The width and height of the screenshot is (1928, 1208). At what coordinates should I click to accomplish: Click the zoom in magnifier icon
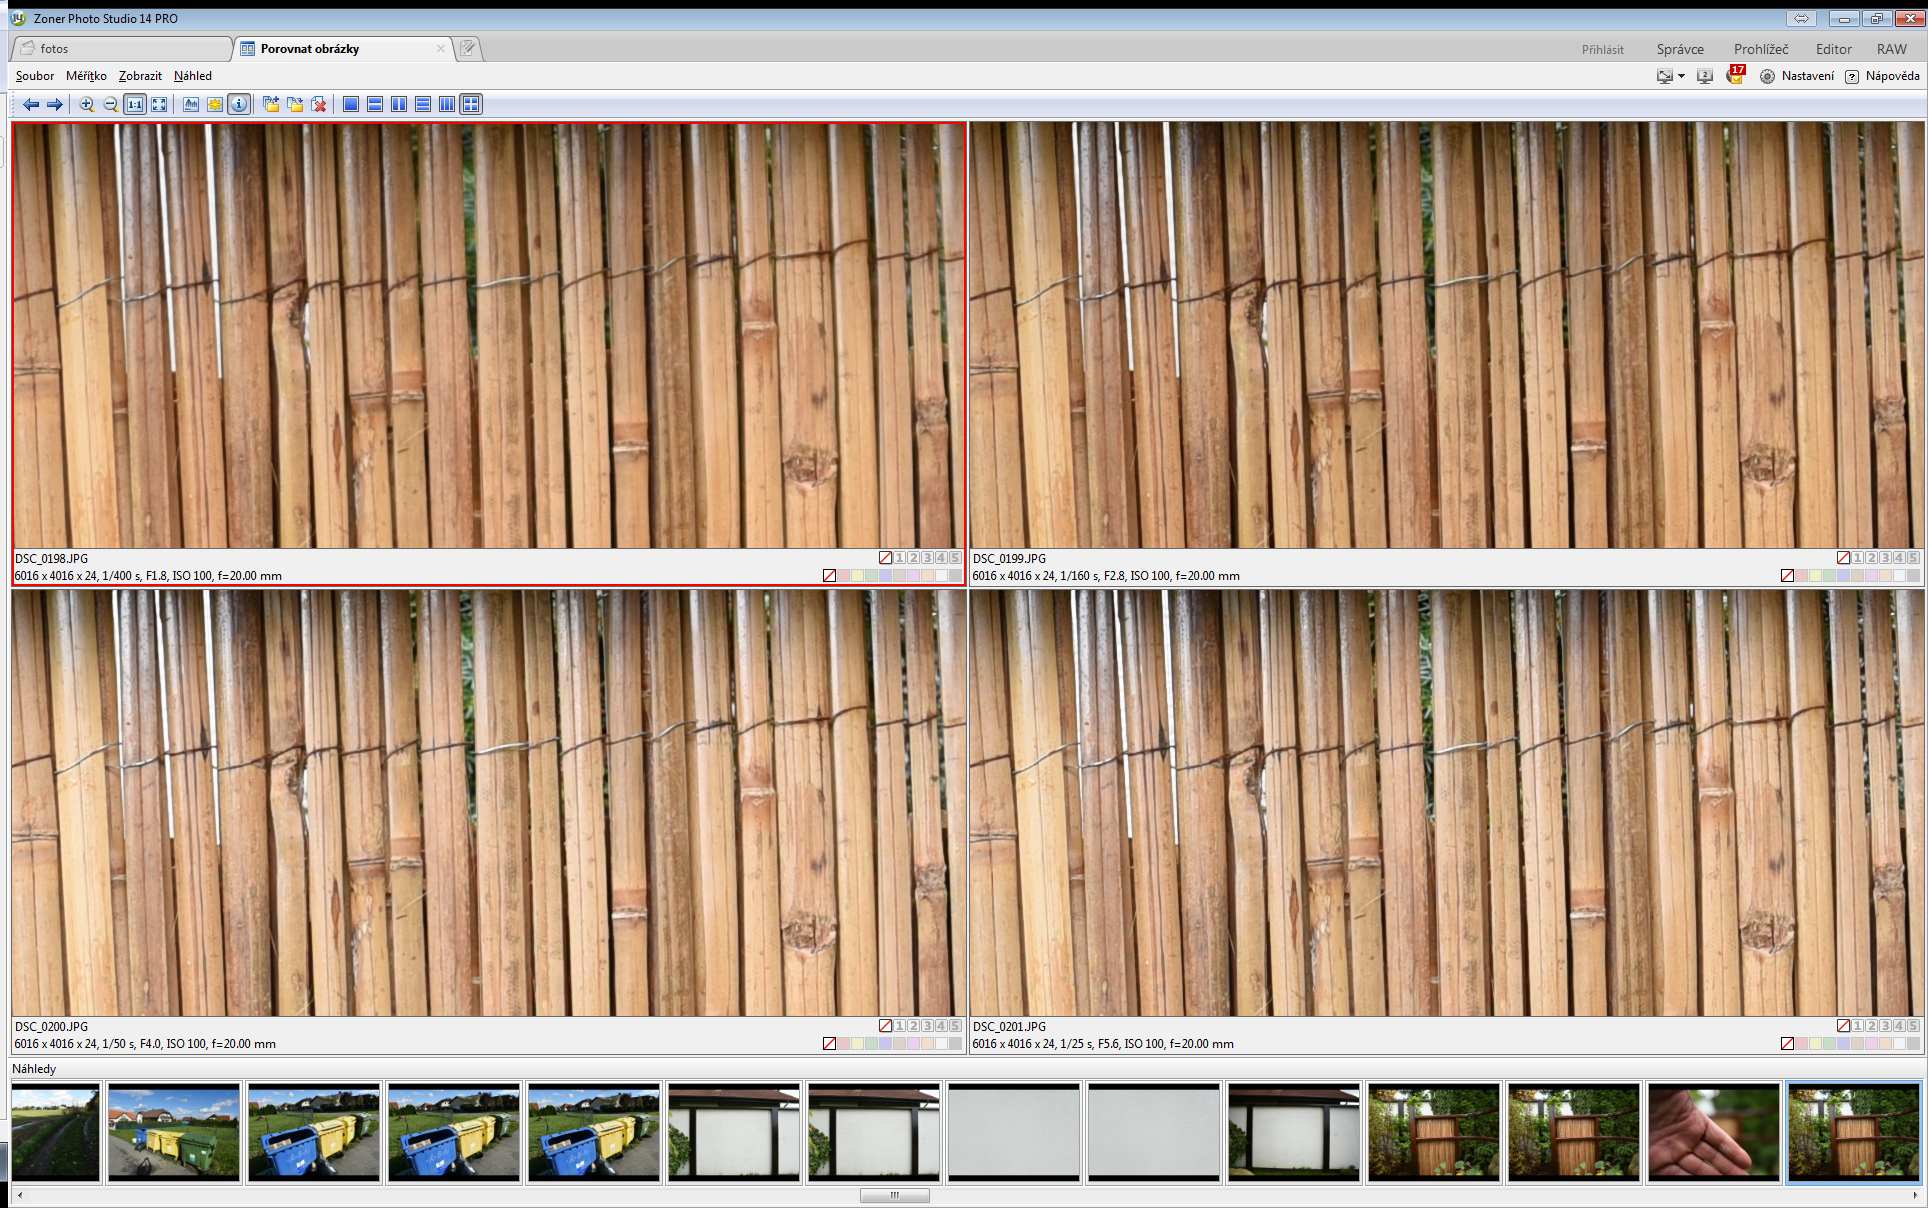coord(87,104)
